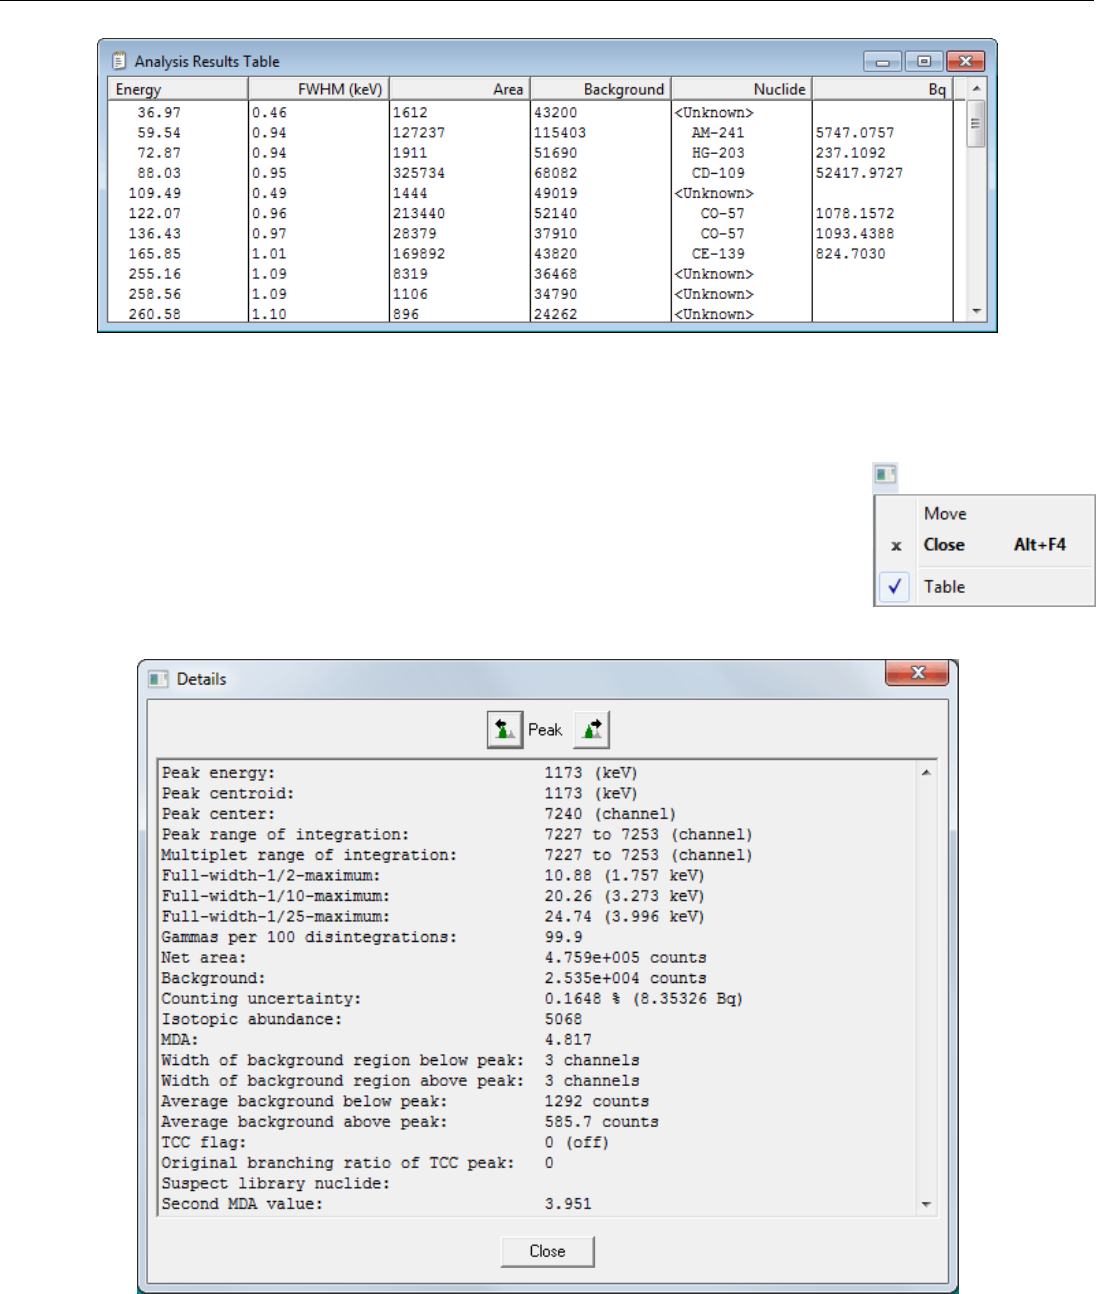Sort by FWHM (keV) column header

point(319,89)
